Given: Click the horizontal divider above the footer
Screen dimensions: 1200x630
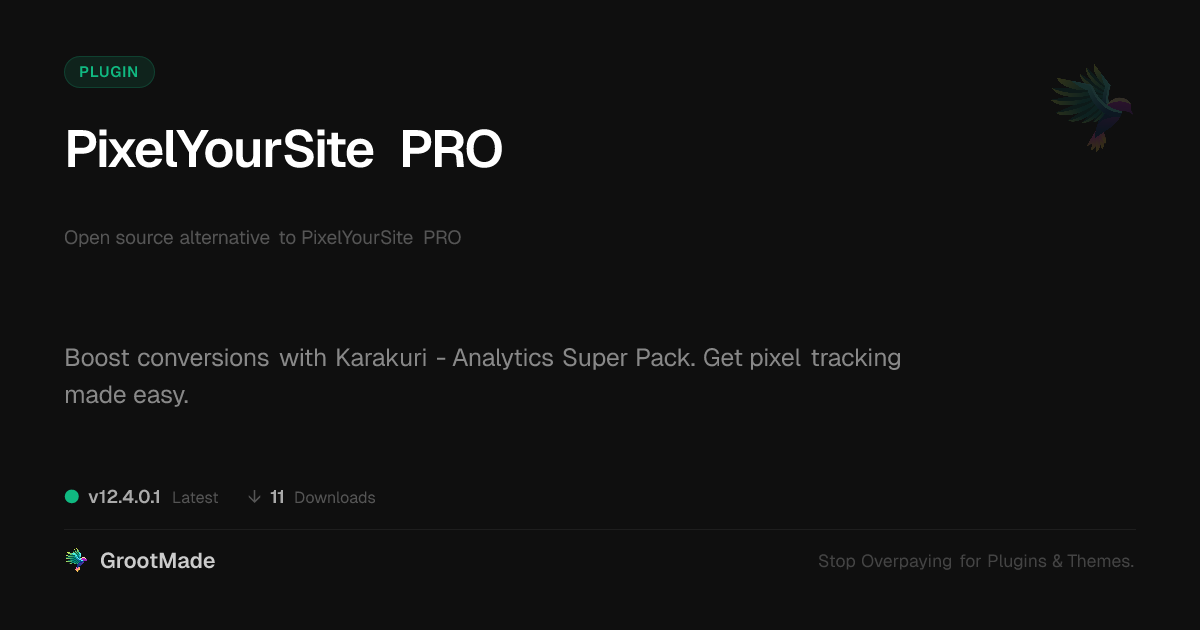Looking at the screenshot, I should [x=600, y=529].
